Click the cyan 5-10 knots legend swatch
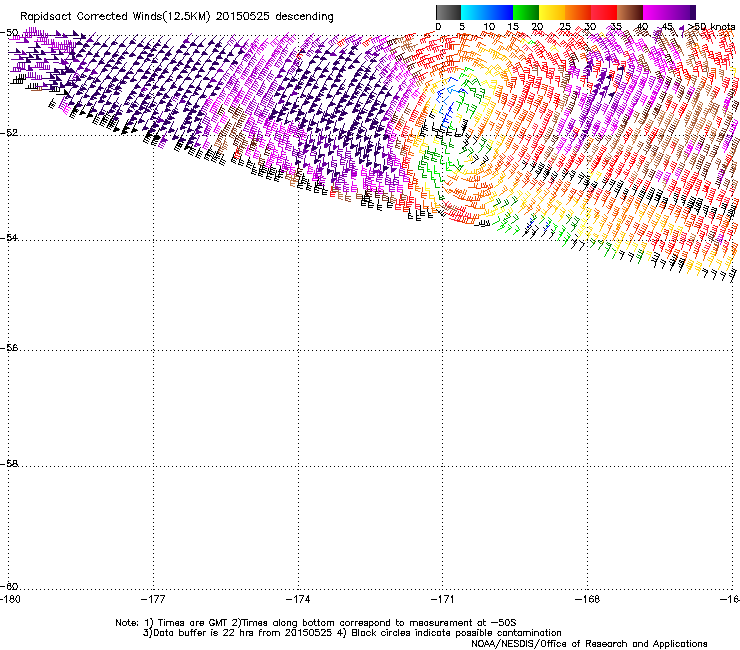Viewport: 740px width, 650px height. (x=474, y=12)
